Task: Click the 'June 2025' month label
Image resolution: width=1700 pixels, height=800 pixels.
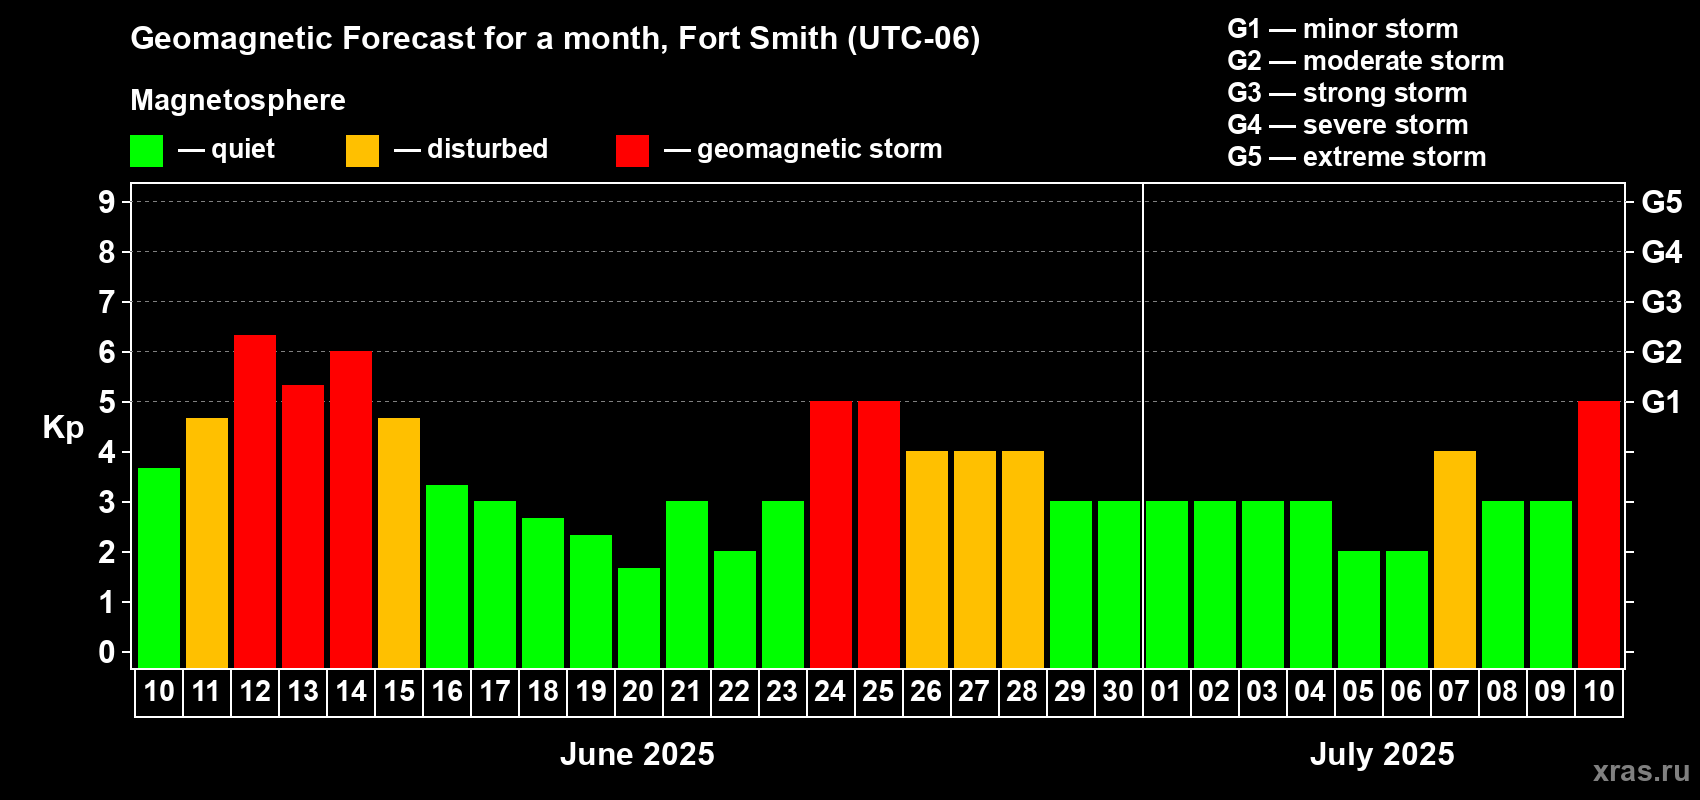Action: tap(637, 754)
